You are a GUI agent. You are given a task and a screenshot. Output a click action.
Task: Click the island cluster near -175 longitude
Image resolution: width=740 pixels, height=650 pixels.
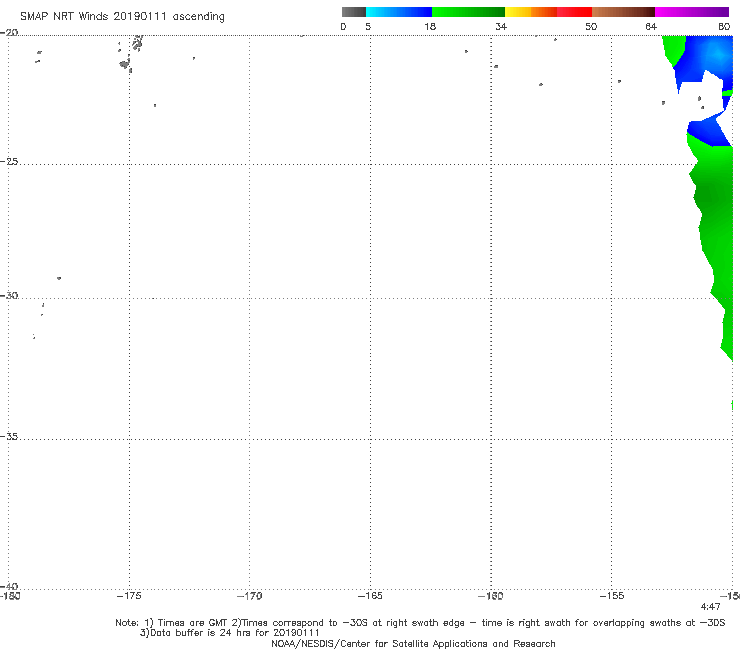click(131, 54)
